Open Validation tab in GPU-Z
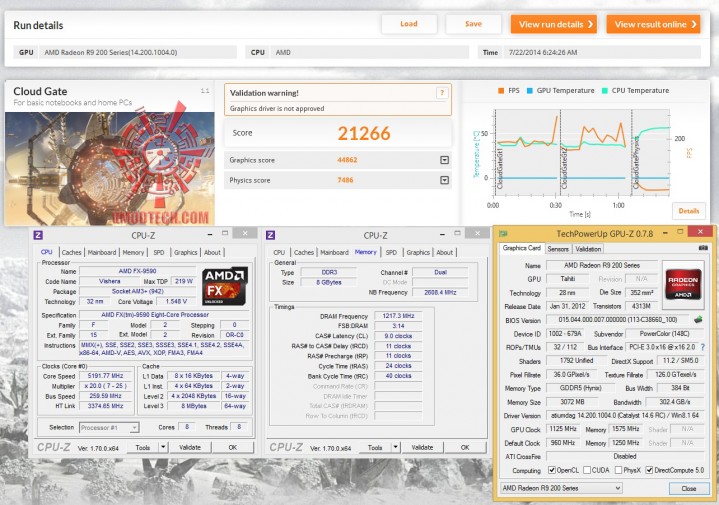Screen dimensions: 719x505 click(588, 249)
